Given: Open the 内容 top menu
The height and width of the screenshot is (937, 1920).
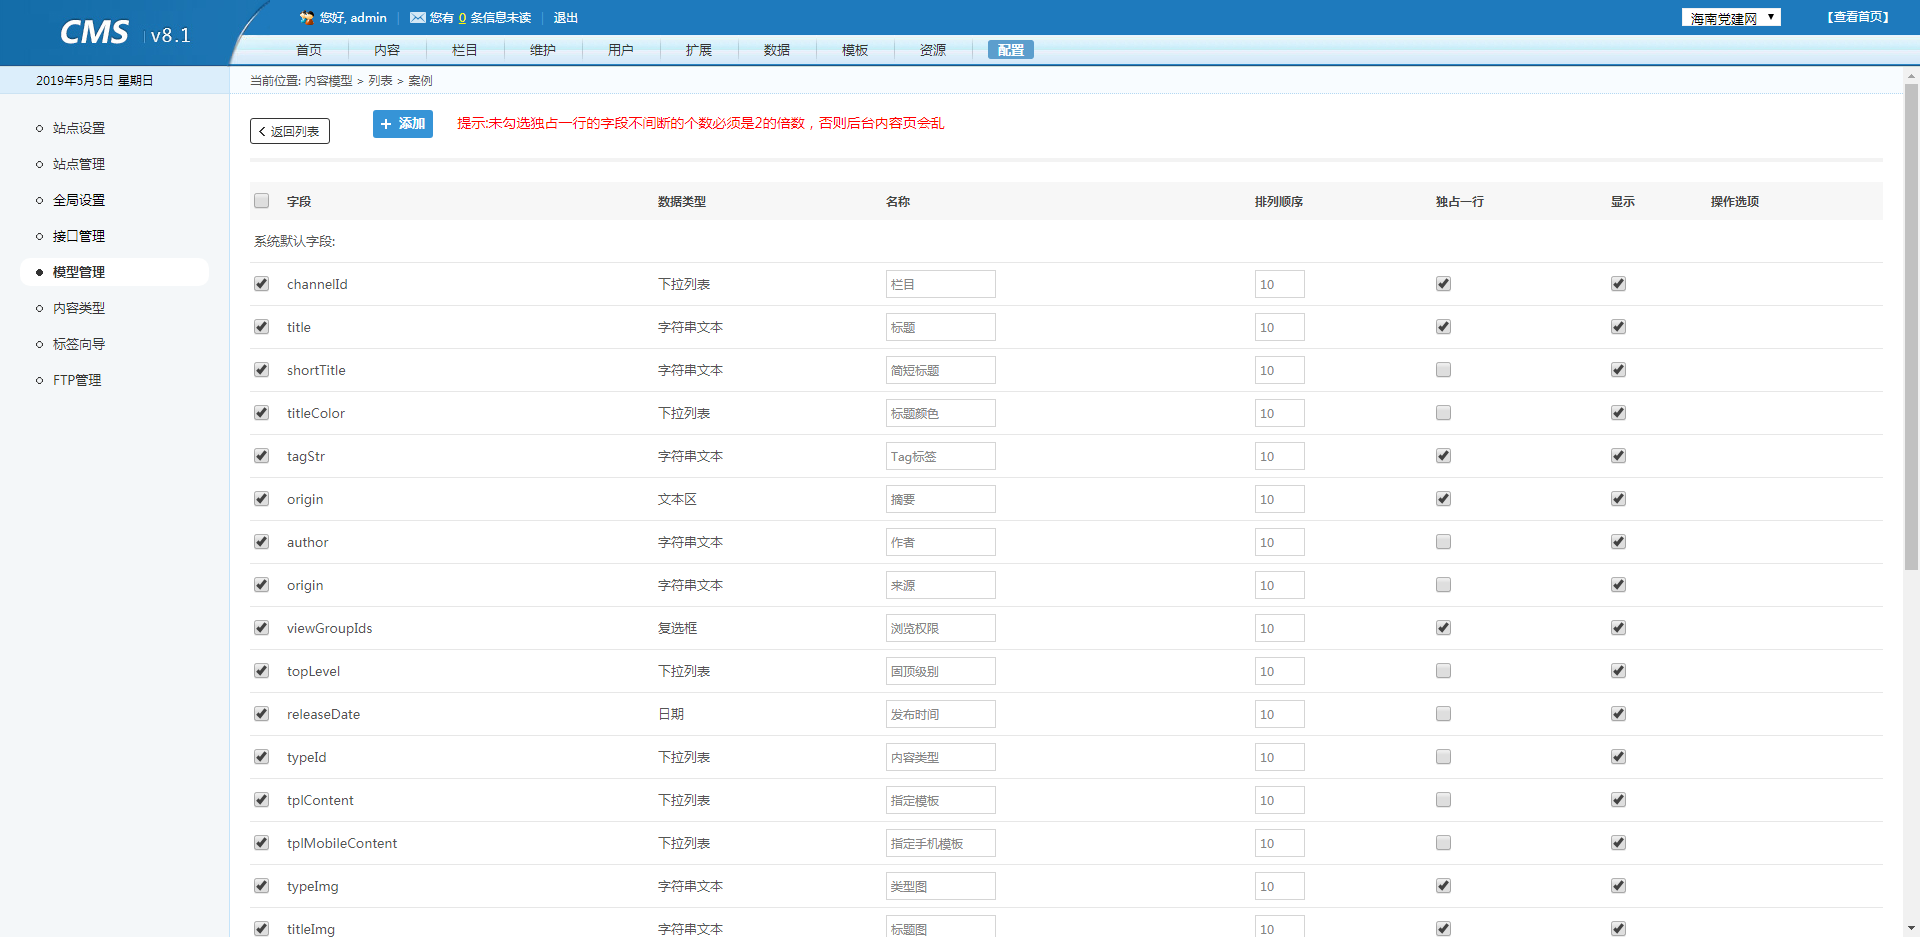Looking at the screenshot, I should 387,50.
